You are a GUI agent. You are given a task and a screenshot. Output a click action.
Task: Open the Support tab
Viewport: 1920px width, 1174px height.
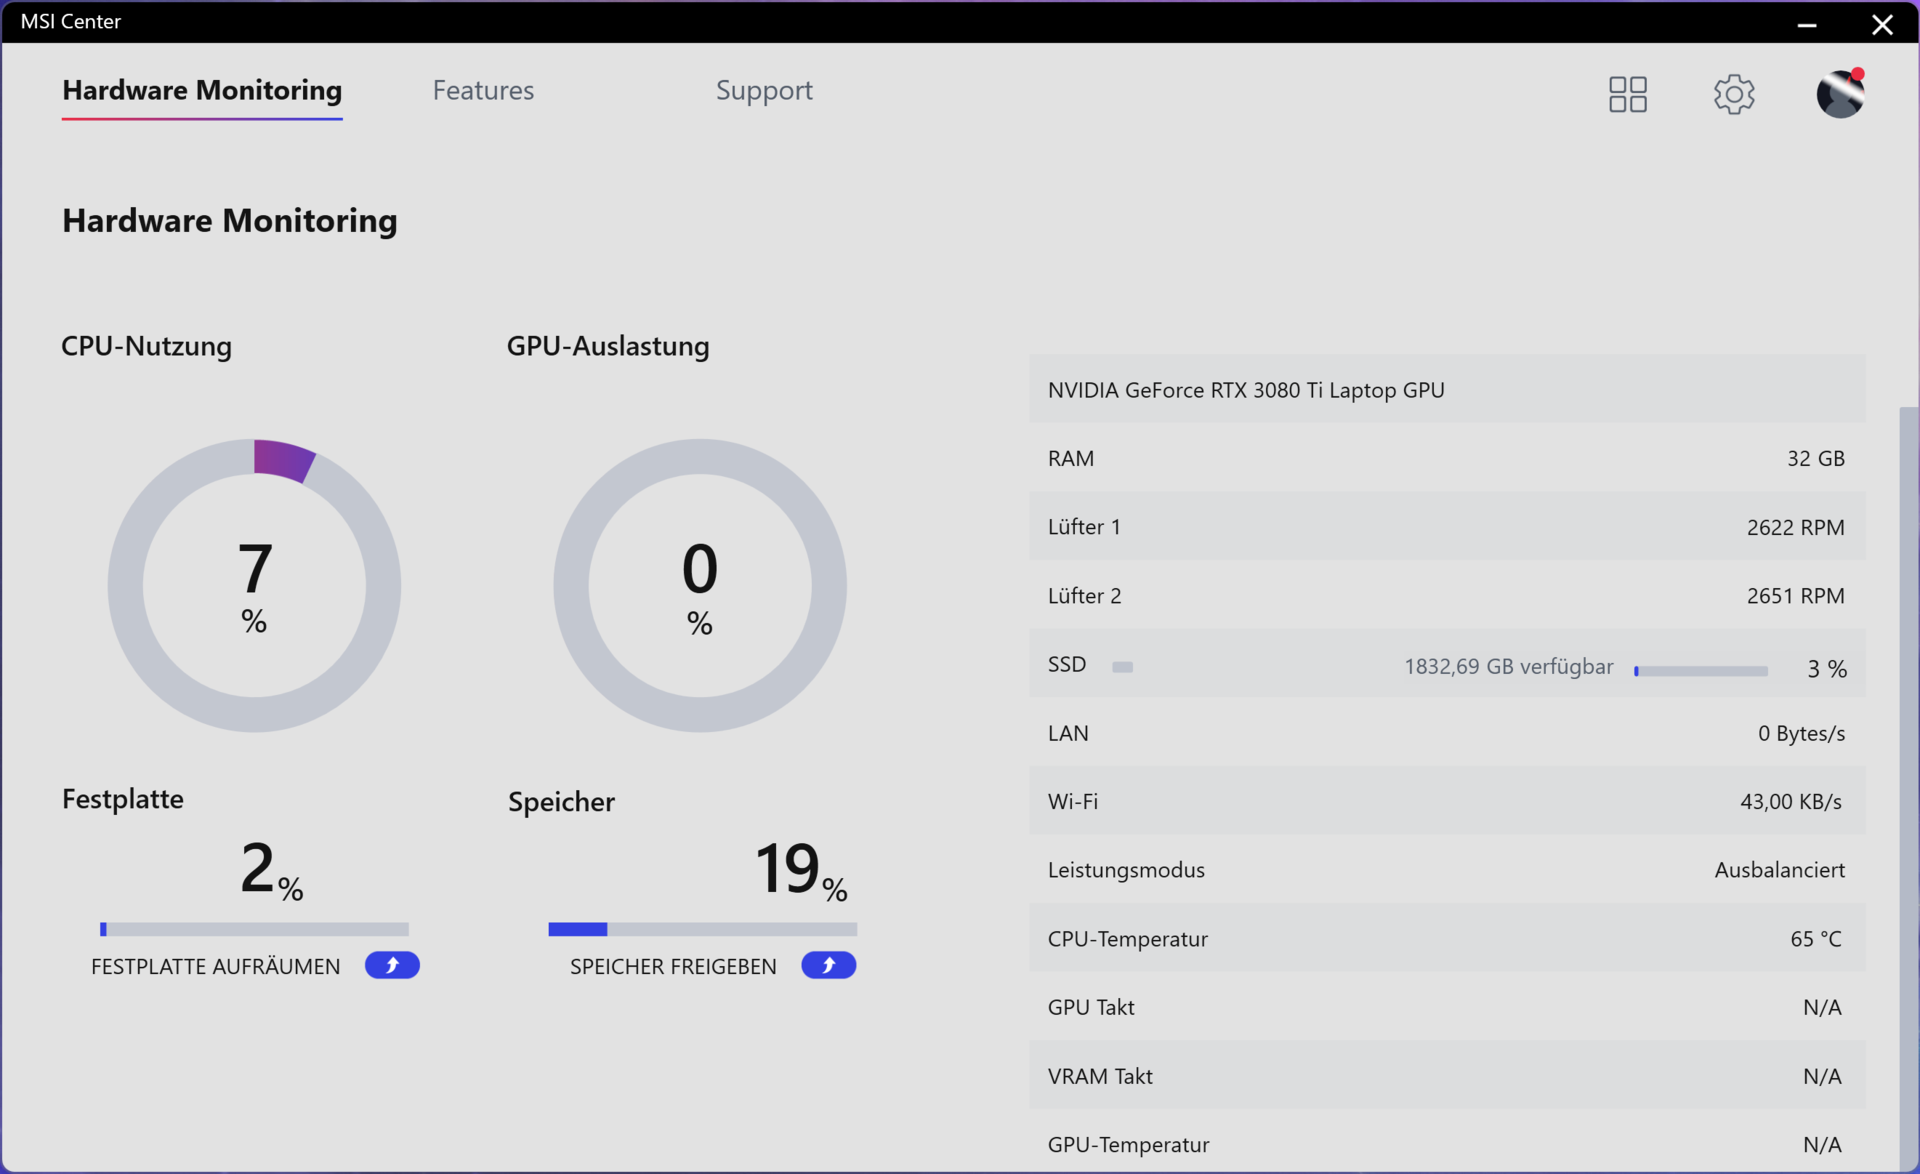pyautogui.click(x=764, y=90)
